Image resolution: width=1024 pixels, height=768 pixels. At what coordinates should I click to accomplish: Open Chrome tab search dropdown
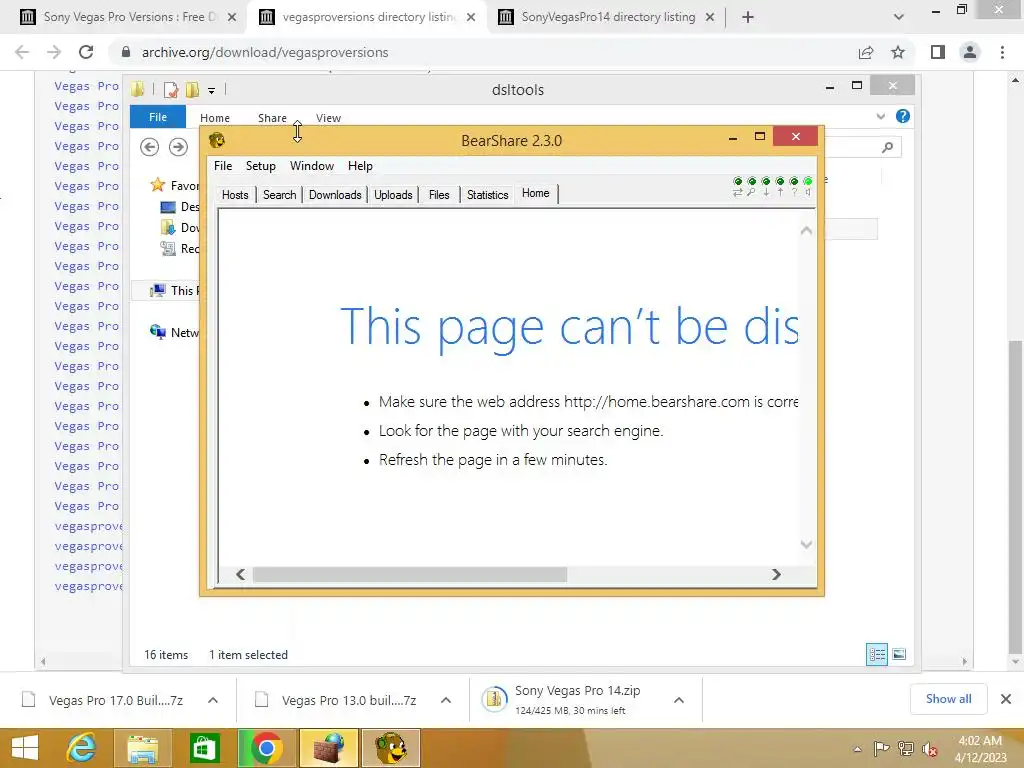899,18
